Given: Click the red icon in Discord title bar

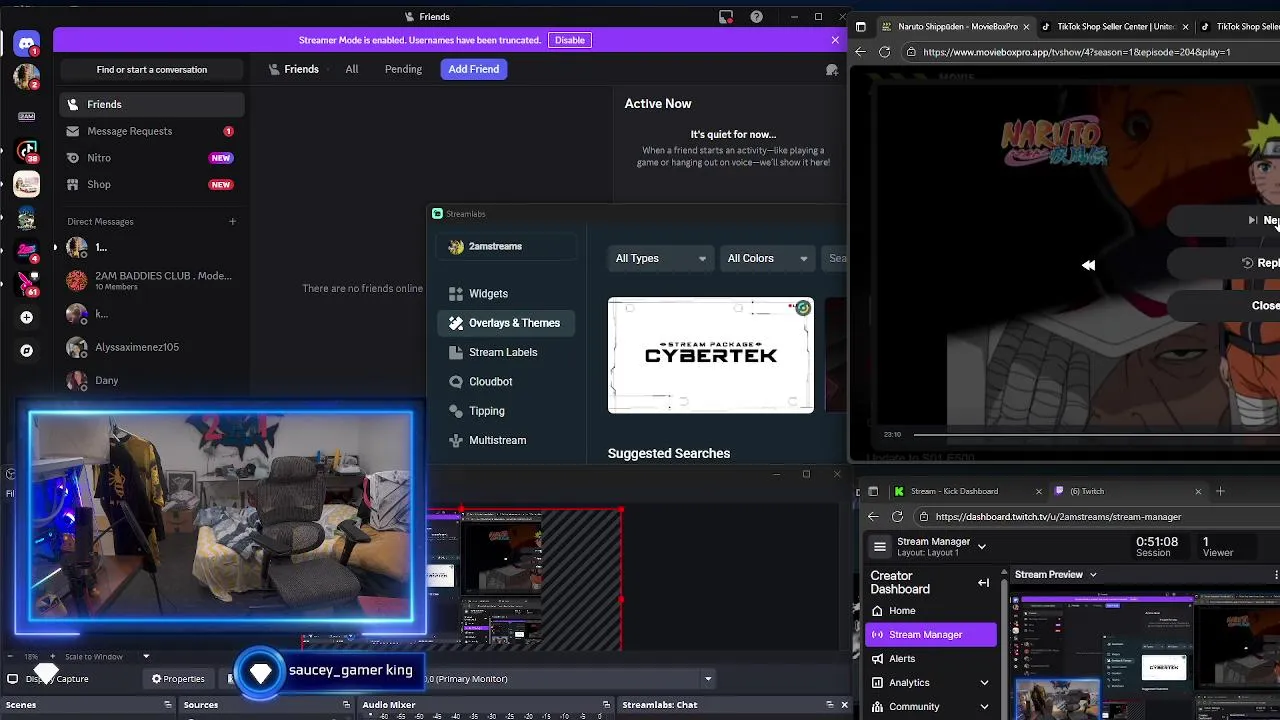Looking at the screenshot, I should click(726, 17).
